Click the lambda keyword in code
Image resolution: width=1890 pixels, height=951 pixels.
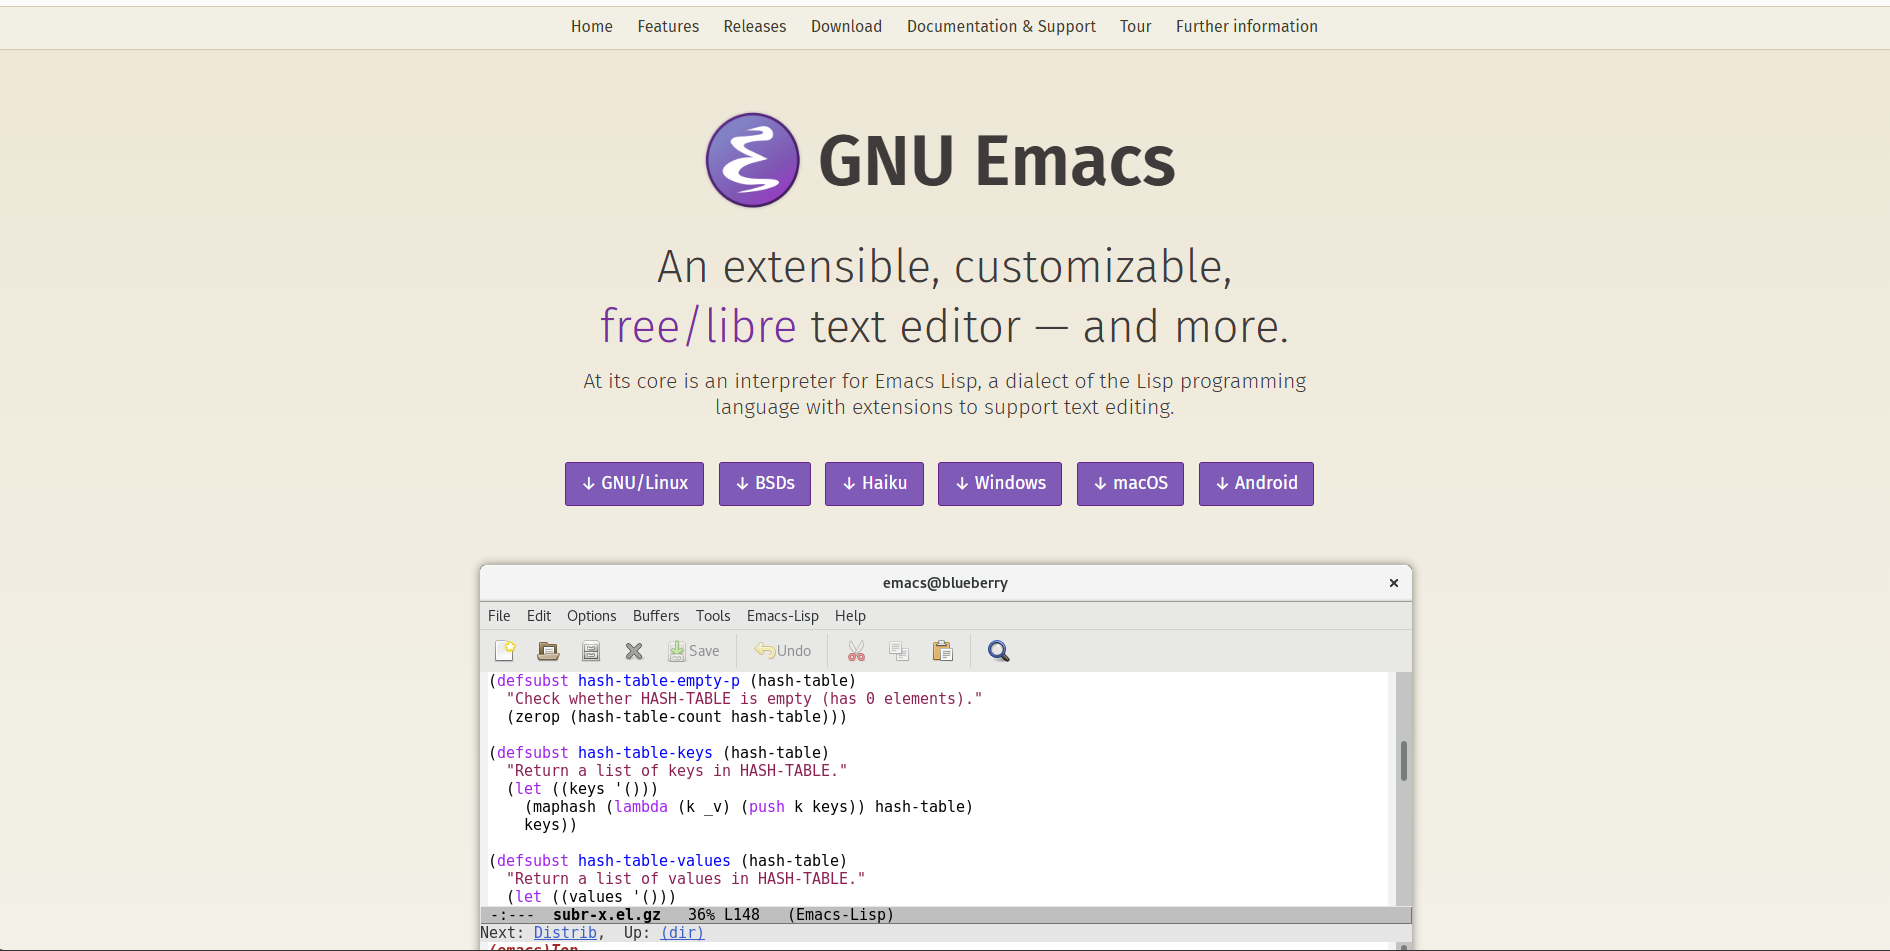(x=641, y=807)
